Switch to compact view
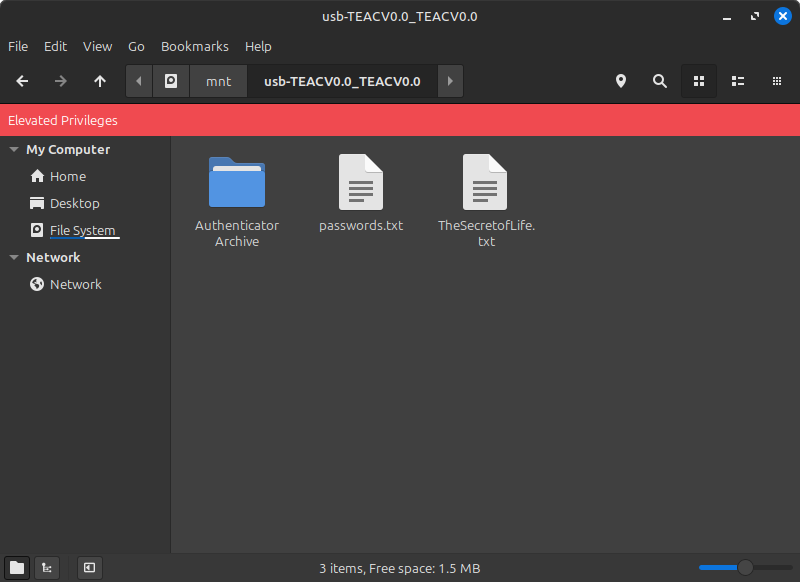Image resolution: width=800 pixels, height=582 pixels. 776,81
